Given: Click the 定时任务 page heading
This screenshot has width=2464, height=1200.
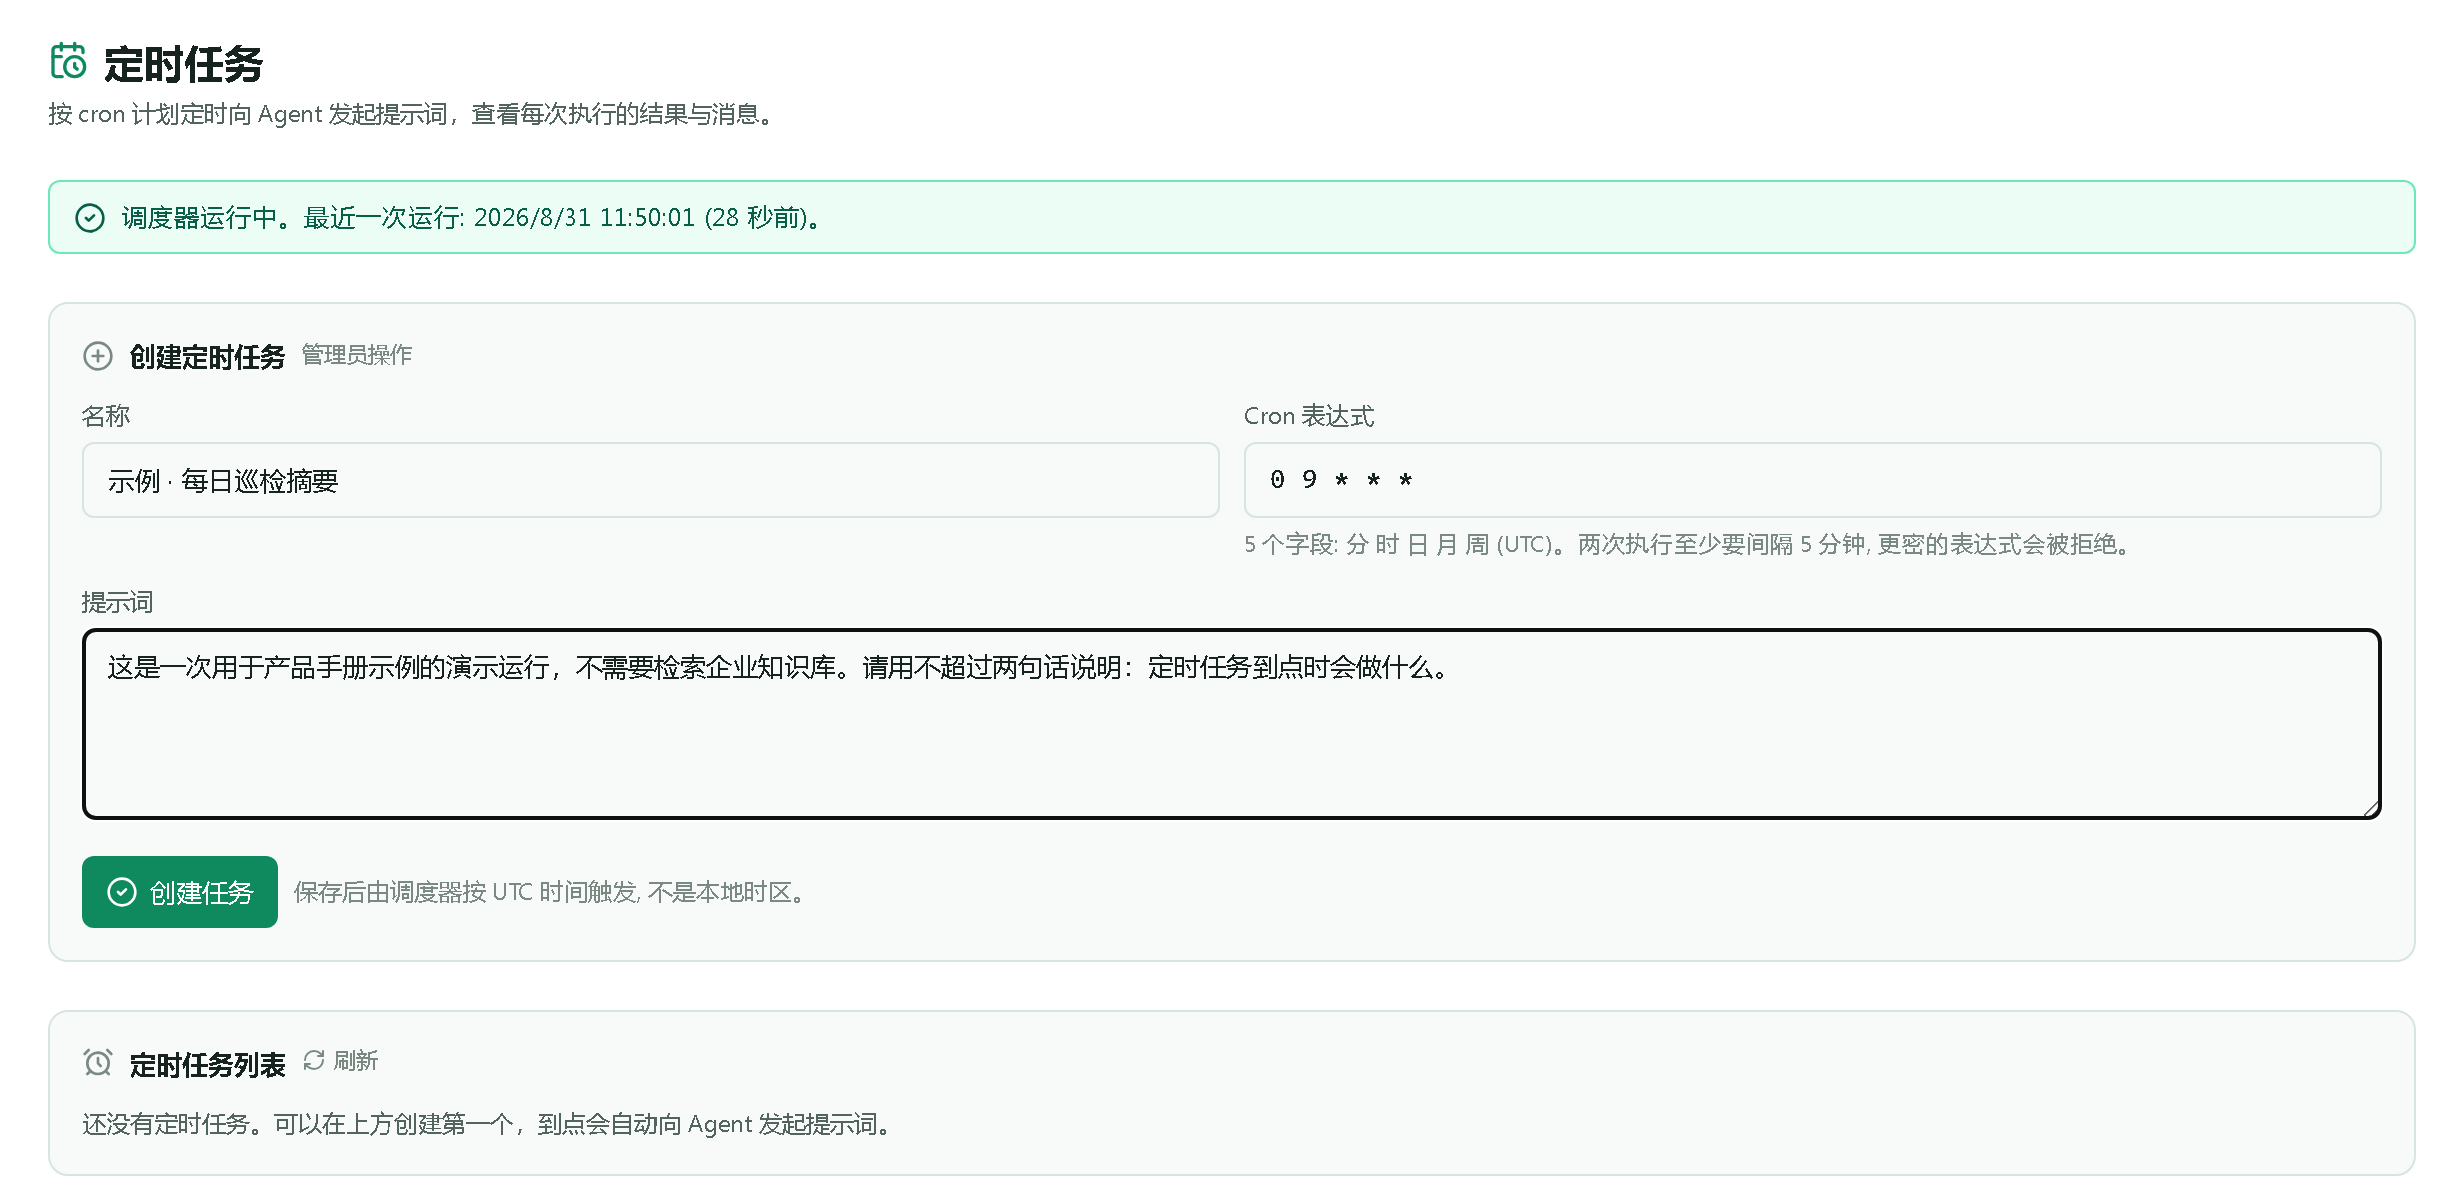Looking at the screenshot, I should [183, 64].
